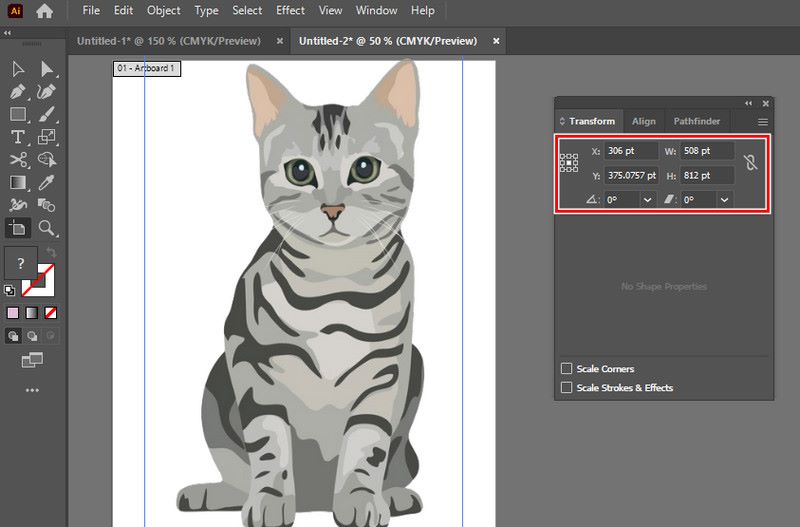
Task: Switch to Draw Inside mode
Action: (x=51, y=336)
